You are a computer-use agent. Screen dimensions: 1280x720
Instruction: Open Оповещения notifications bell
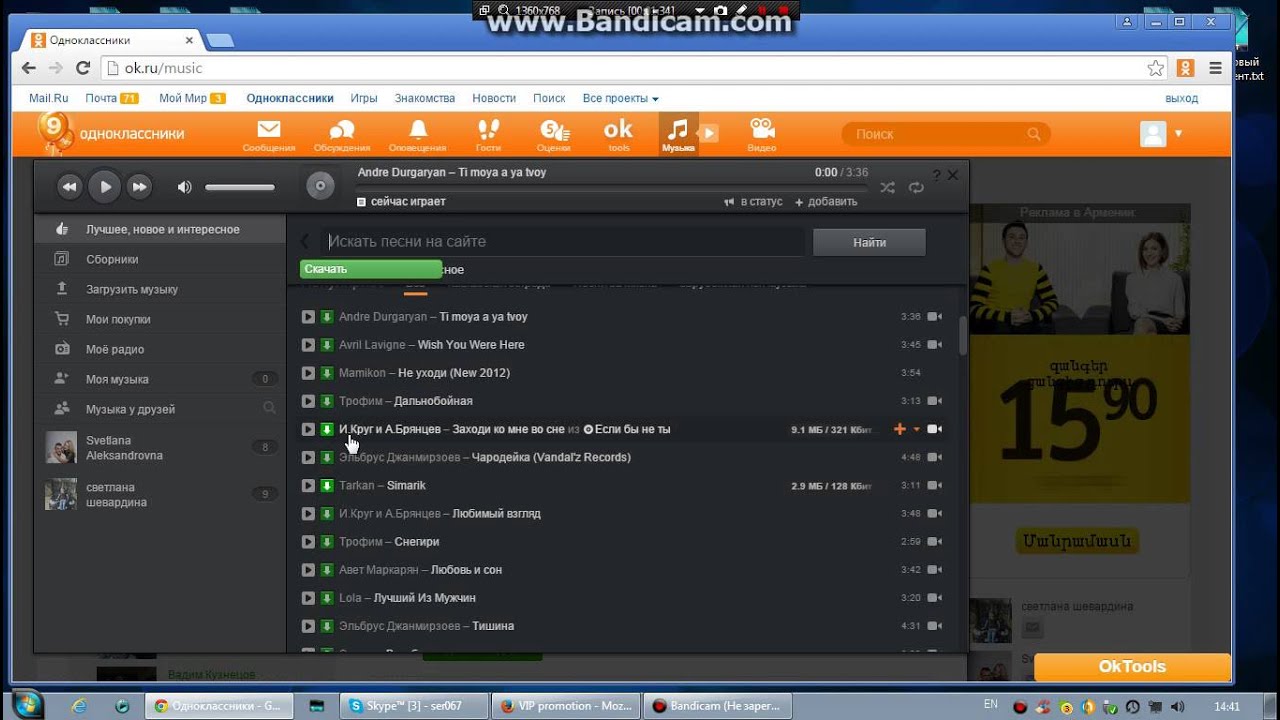tap(418, 135)
